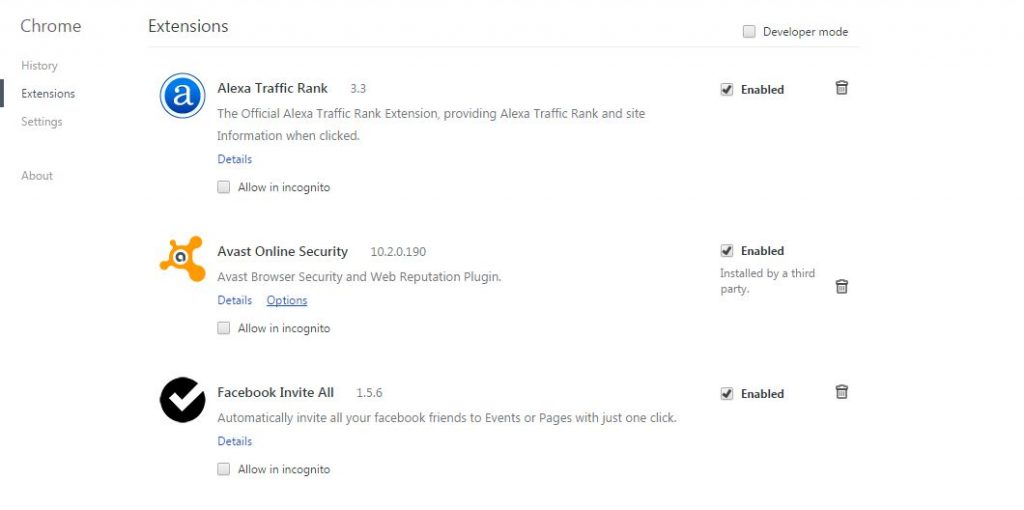Click the Facebook Invite All checkmark icon
Screen dimensions: 1024x510
(182, 400)
